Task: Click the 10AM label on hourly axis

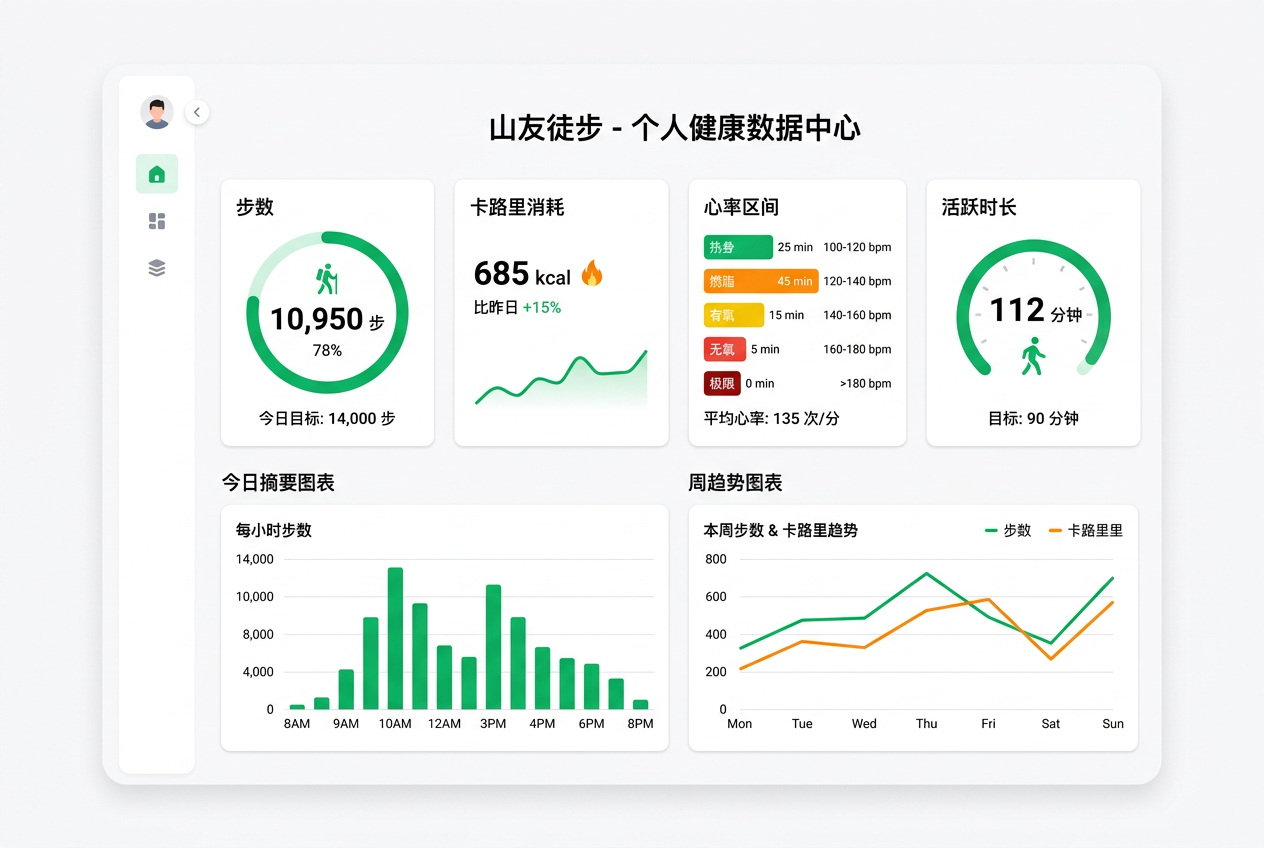Action: pos(395,723)
